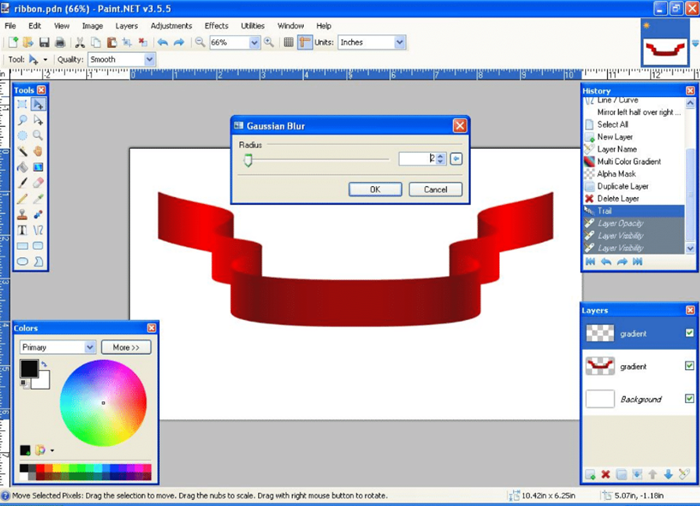Select the Paint Bucket tool
Viewport: 700px width, 506px height.
(x=22, y=167)
